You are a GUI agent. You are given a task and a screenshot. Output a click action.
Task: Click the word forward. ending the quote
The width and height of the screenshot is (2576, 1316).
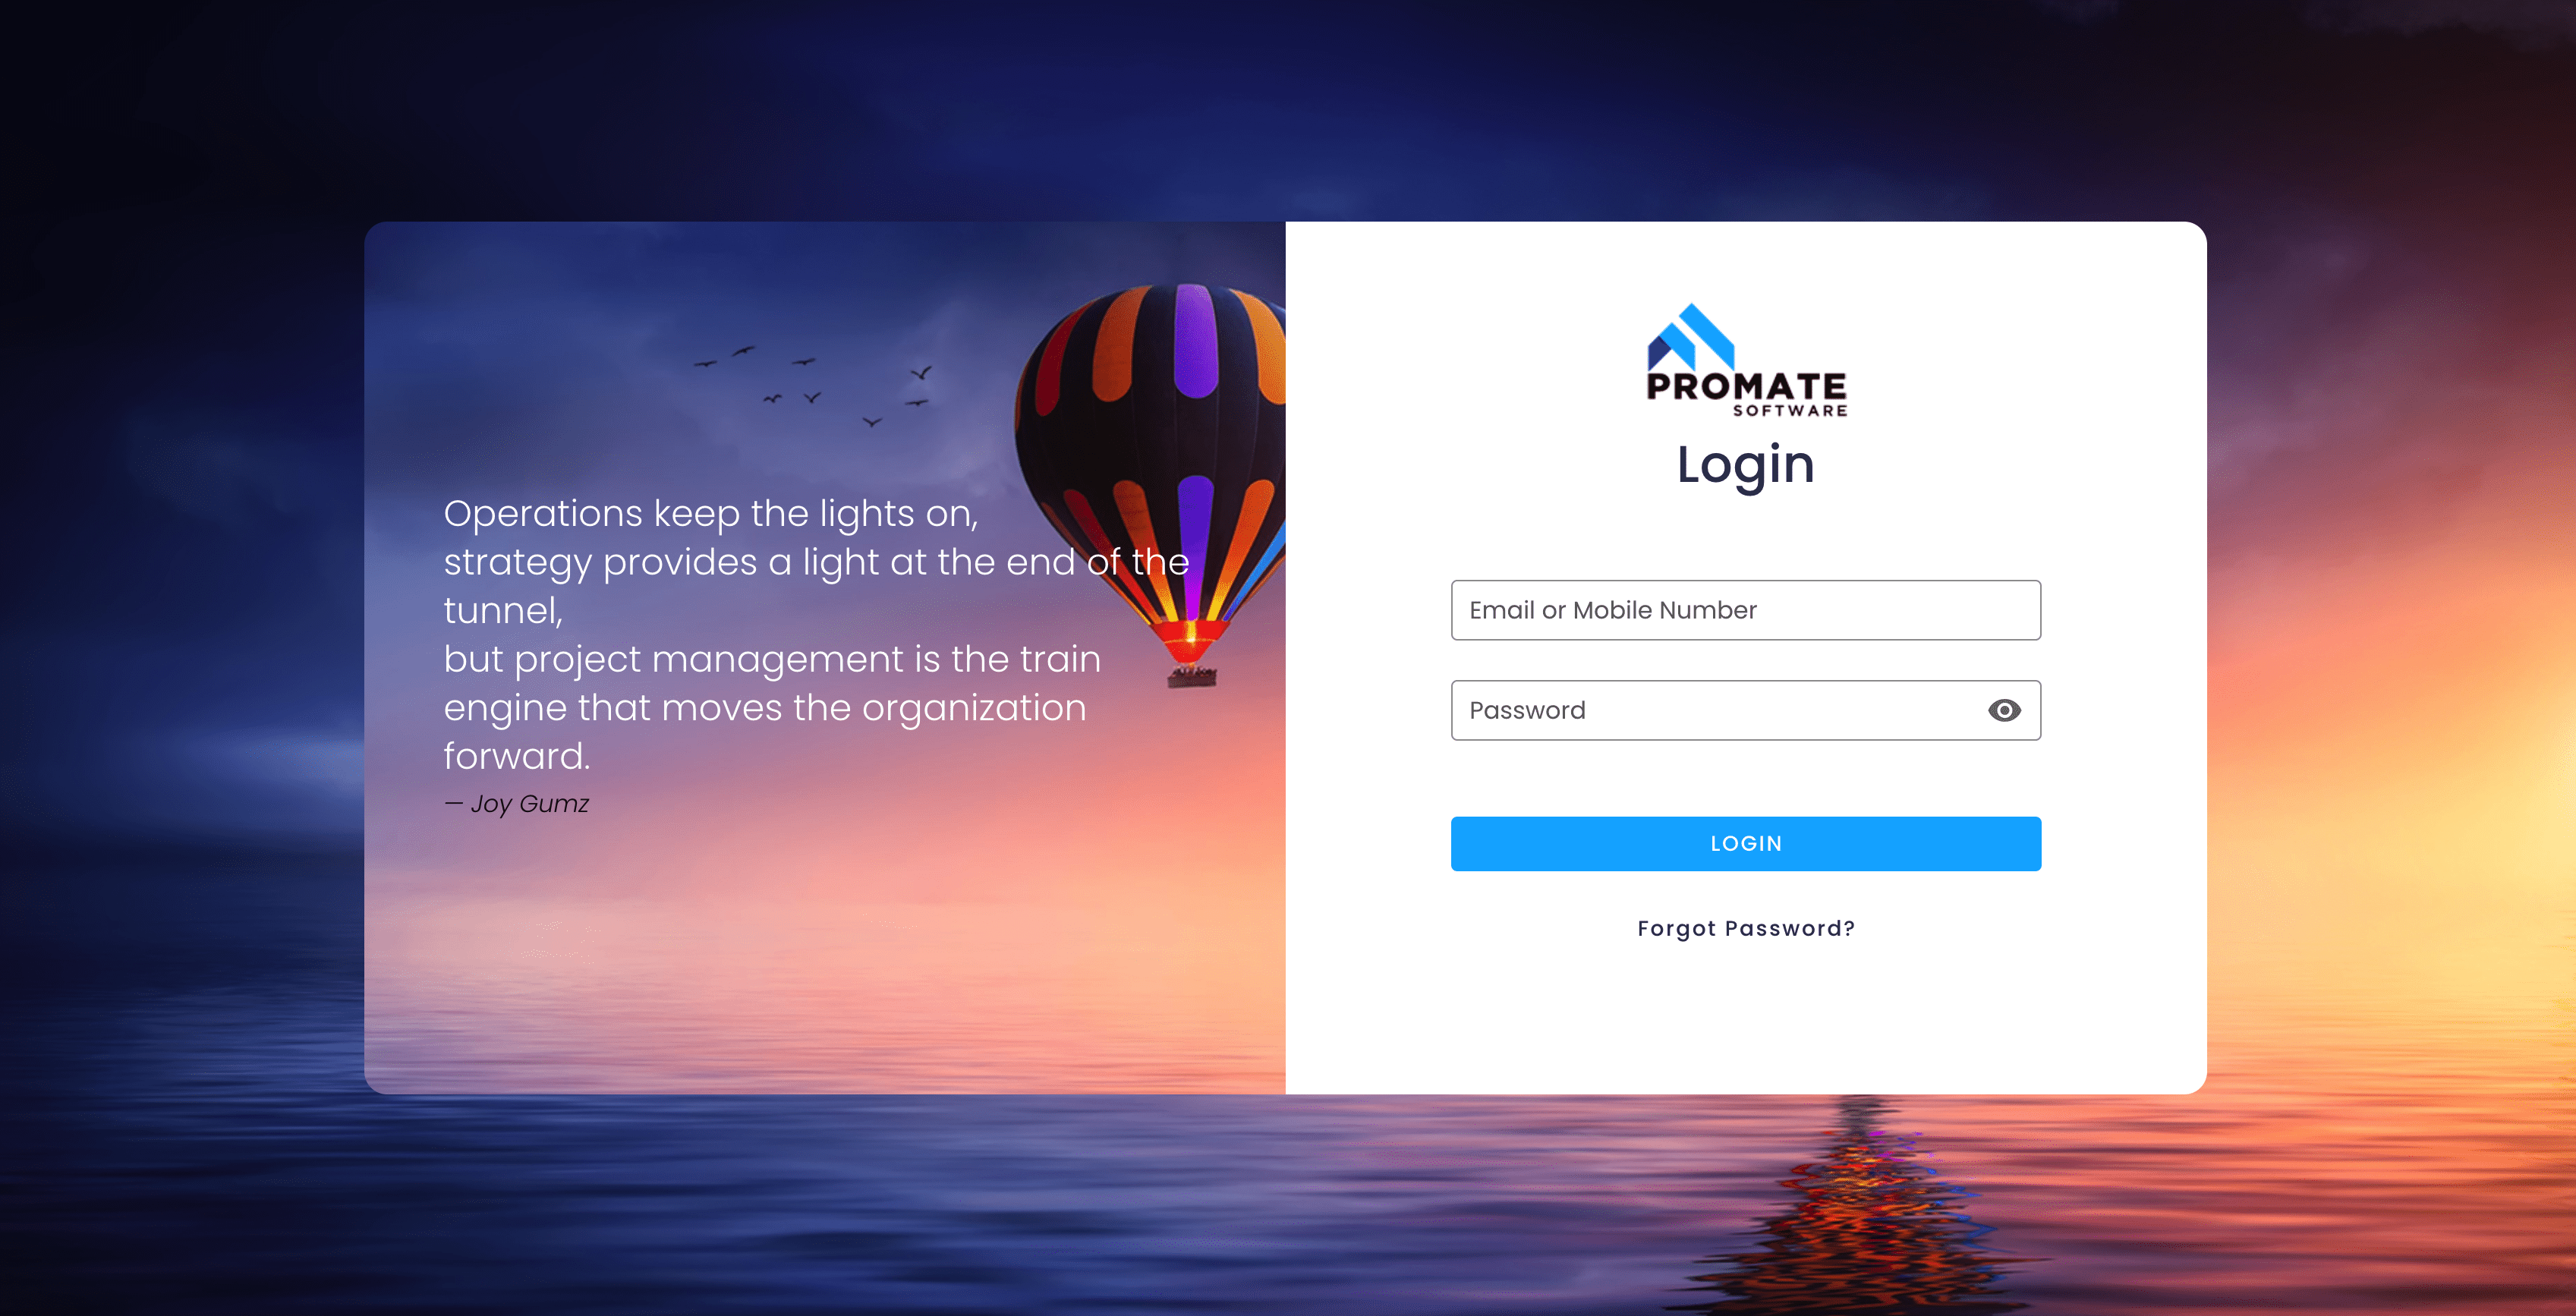(517, 756)
